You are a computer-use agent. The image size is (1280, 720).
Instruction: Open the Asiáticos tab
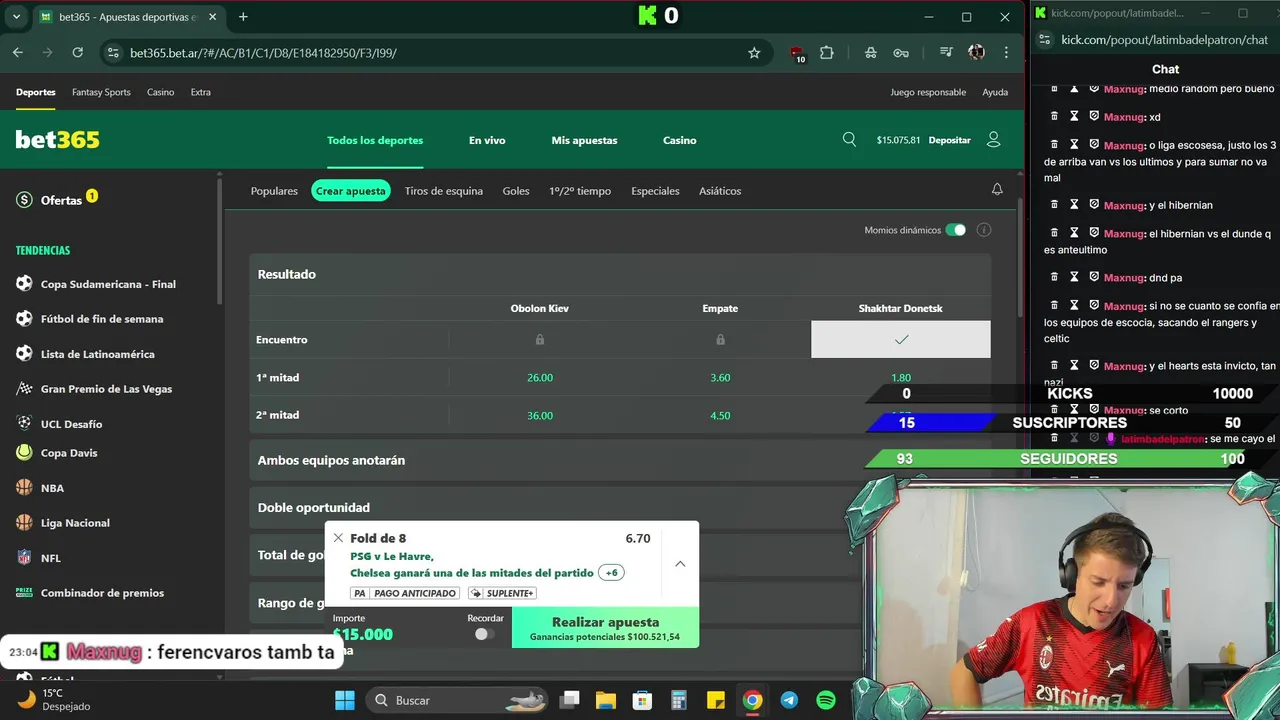click(720, 191)
